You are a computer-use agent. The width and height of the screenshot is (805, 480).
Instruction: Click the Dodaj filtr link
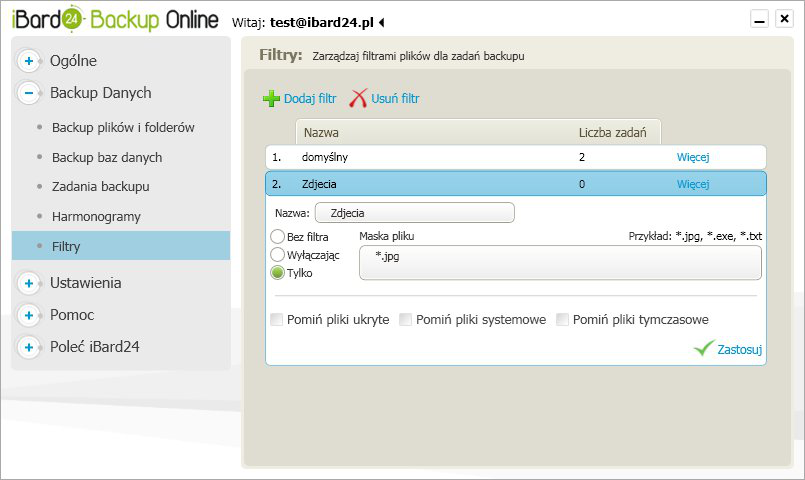click(310, 98)
